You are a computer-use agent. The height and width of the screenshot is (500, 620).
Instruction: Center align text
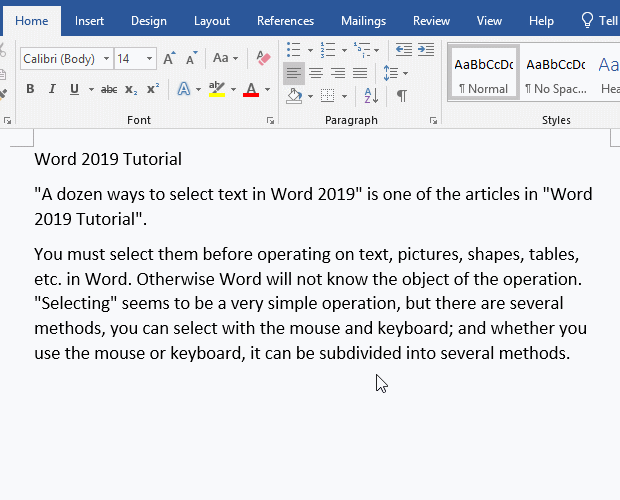pos(316,73)
